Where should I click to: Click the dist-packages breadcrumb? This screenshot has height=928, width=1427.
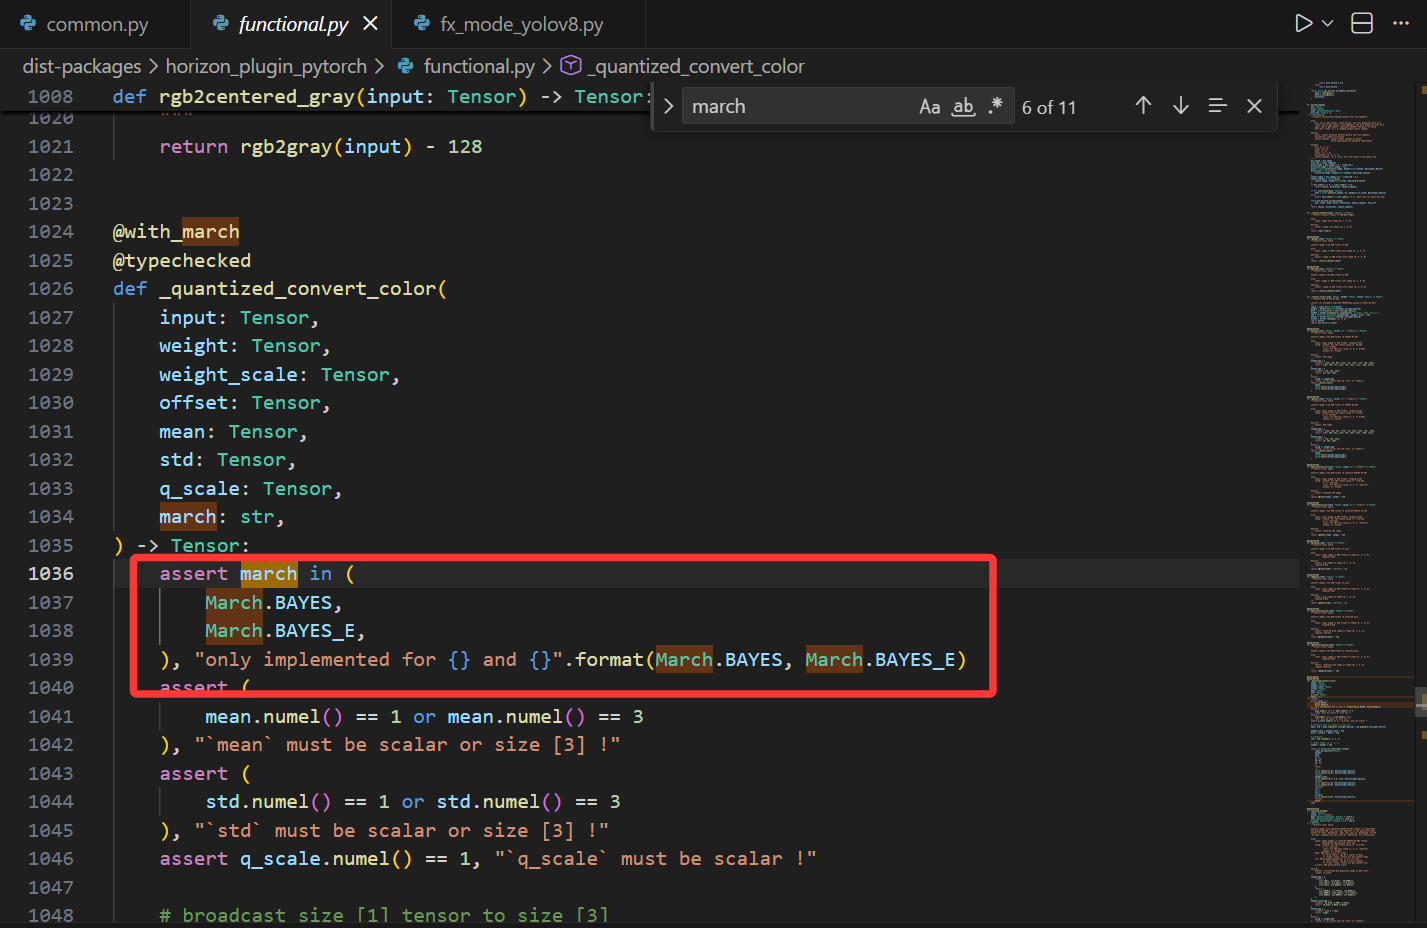point(82,66)
